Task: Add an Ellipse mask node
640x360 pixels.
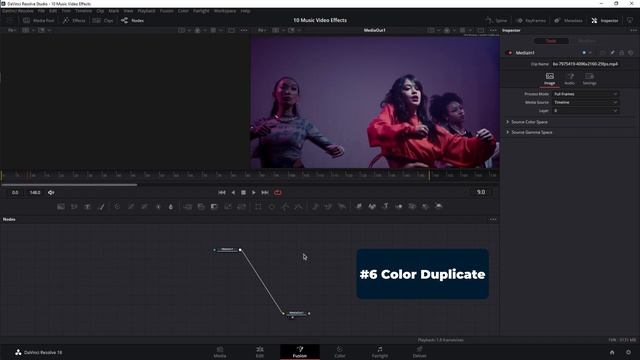Action: coord(272,207)
